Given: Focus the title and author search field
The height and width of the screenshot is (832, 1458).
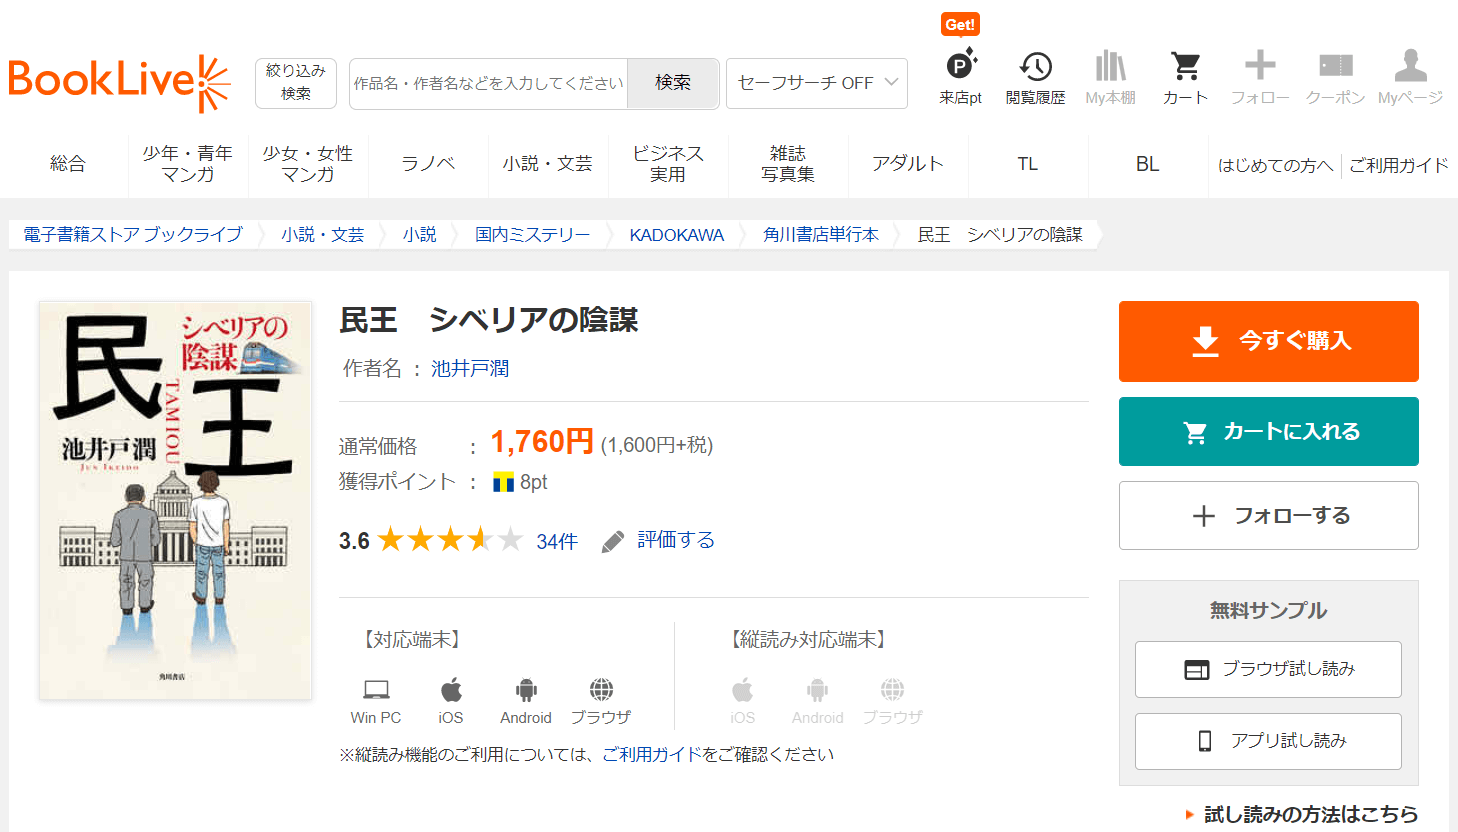Looking at the screenshot, I should click(488, 83).
